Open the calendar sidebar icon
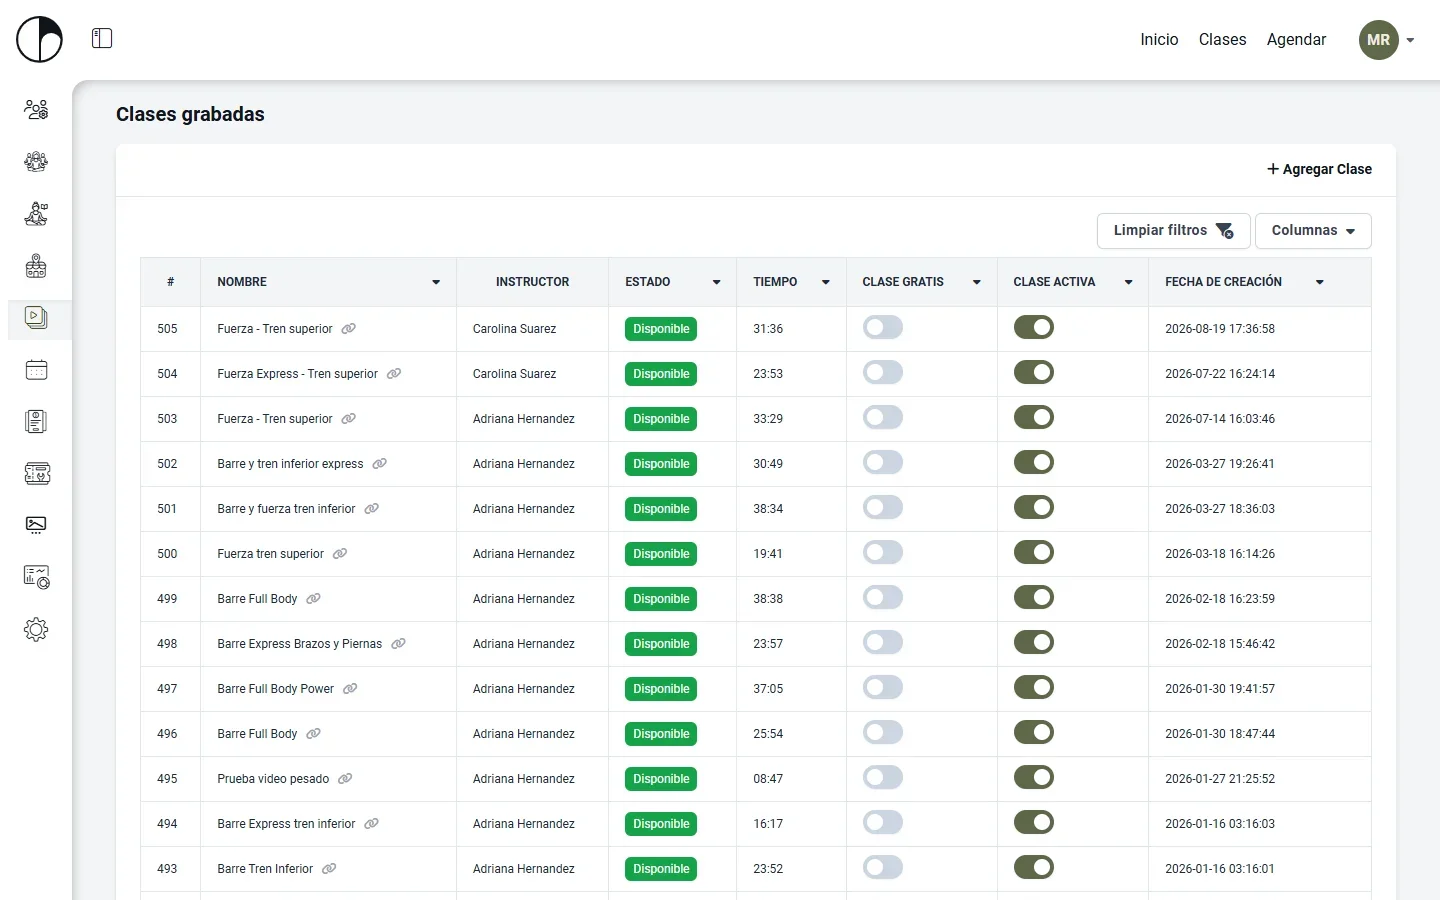The image size is (1440, 900). (36, 370)
